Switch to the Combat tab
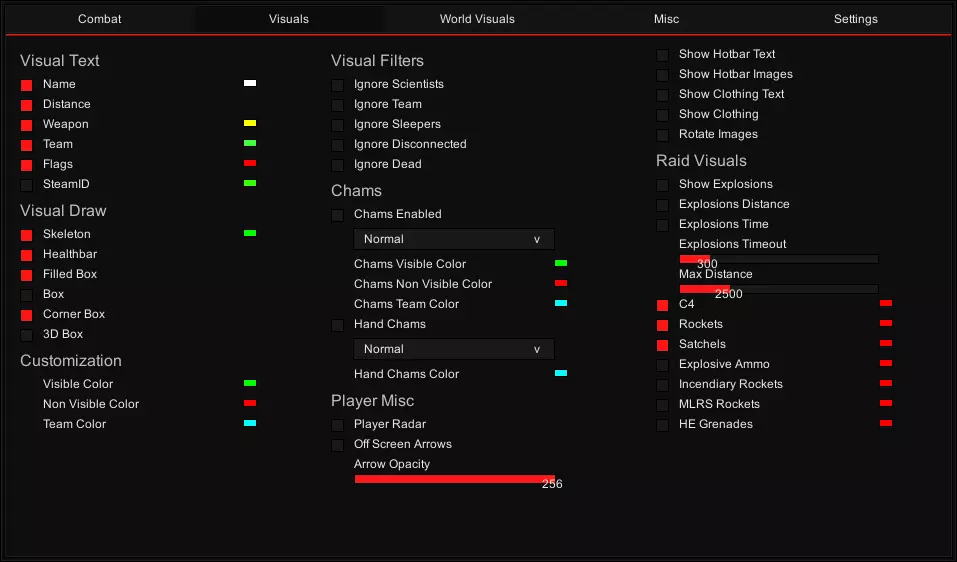 click(x=100, y=19)
